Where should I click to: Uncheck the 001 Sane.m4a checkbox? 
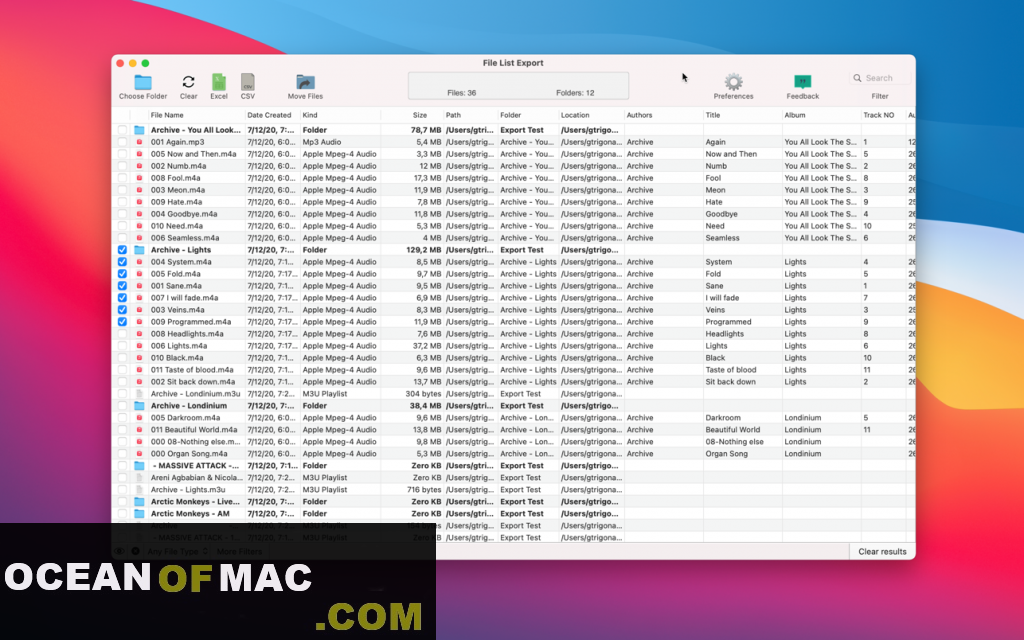pos(122,286)
